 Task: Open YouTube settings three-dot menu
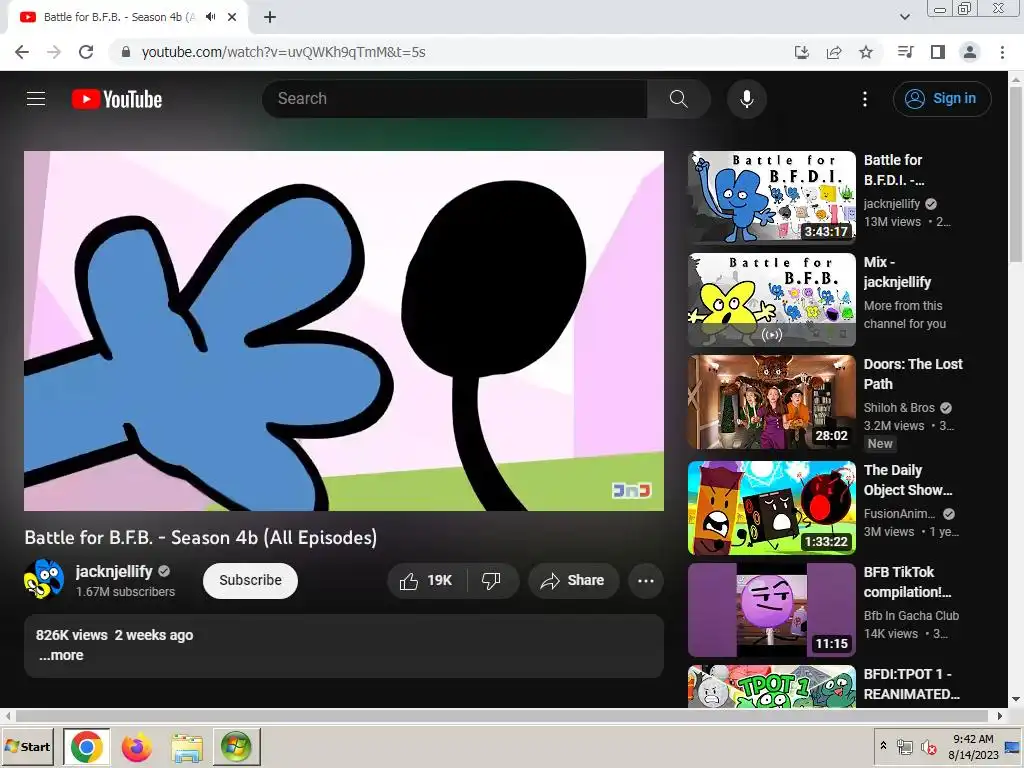click(x=865, y=99)
